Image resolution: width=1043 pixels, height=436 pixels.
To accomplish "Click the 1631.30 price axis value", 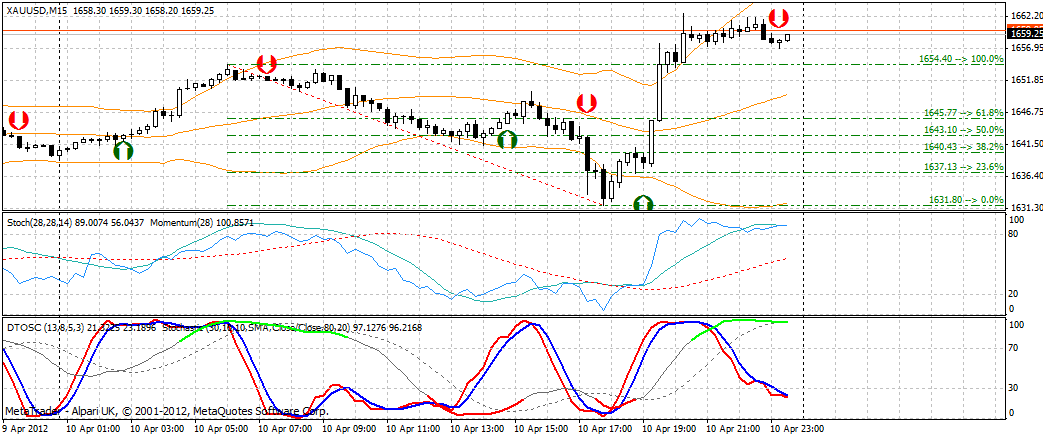I will click(x=1025, y=208).
